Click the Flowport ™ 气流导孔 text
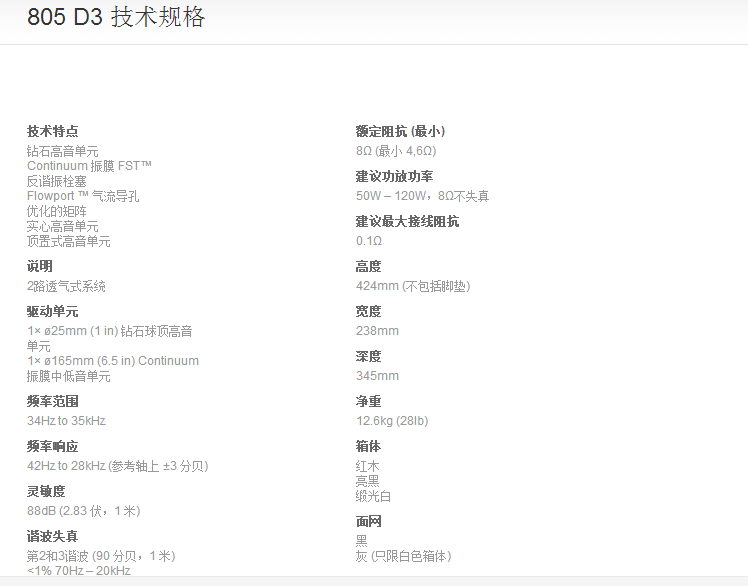This screenshot has width=748, height=586. point(83,196)
